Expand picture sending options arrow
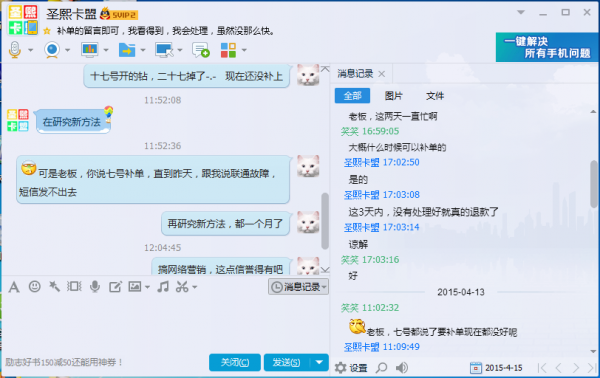 click(147, 287)
